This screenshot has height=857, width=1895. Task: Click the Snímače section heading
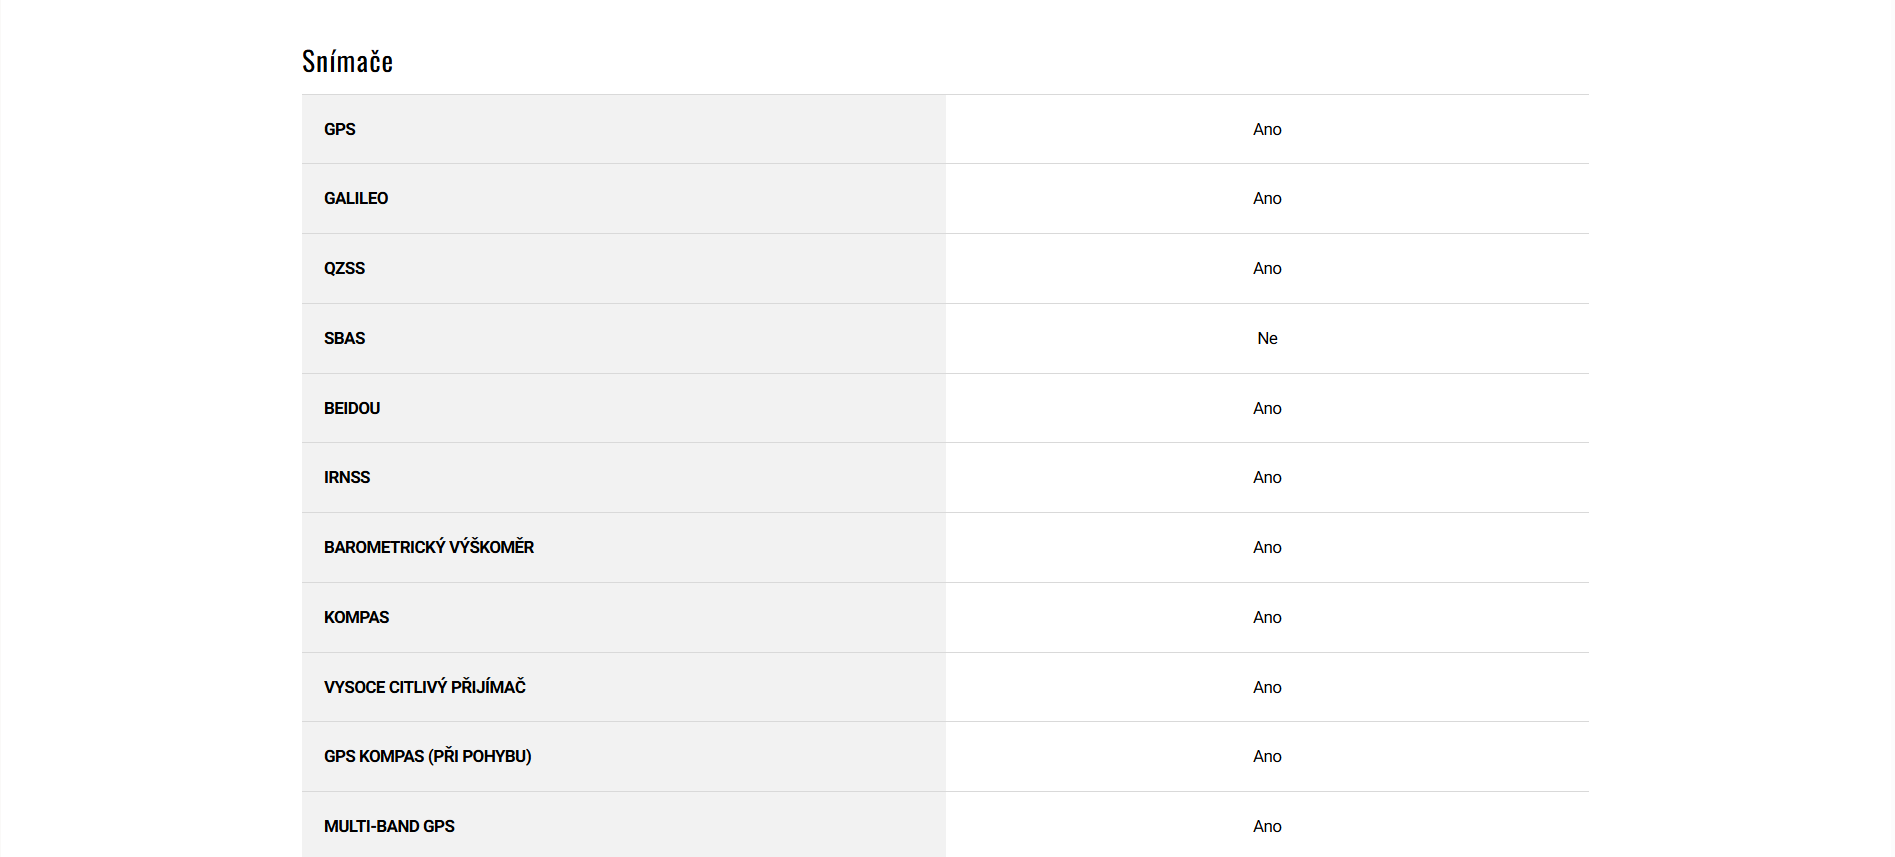click(x=347, y=62)
